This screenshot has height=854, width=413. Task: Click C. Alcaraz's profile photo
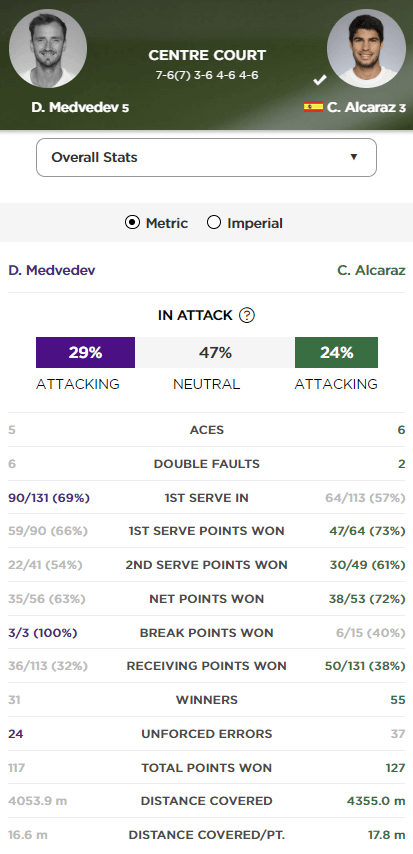pyautogui.click(x=366, y=48)
